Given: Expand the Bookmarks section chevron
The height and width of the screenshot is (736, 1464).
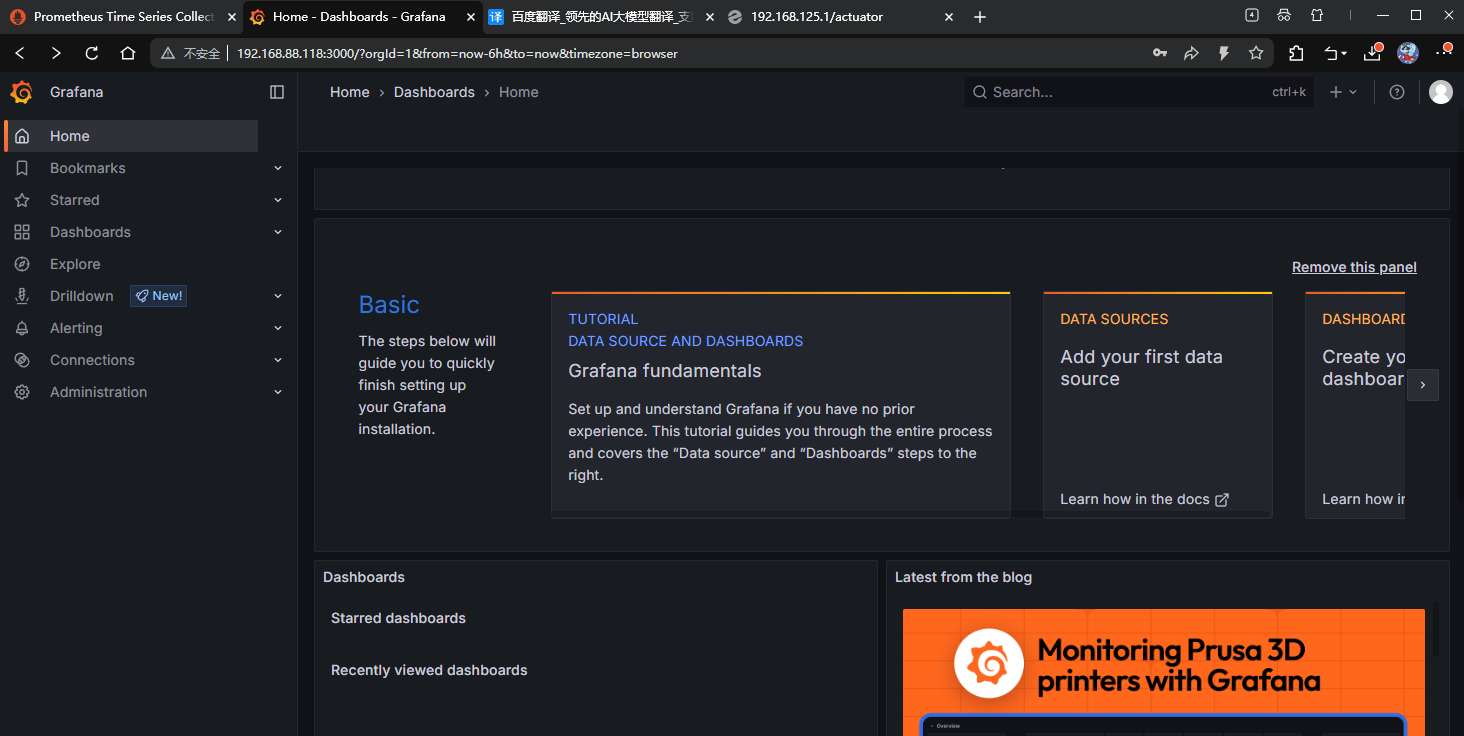Looking at the screenshot, I should click(x=278, y=168).
